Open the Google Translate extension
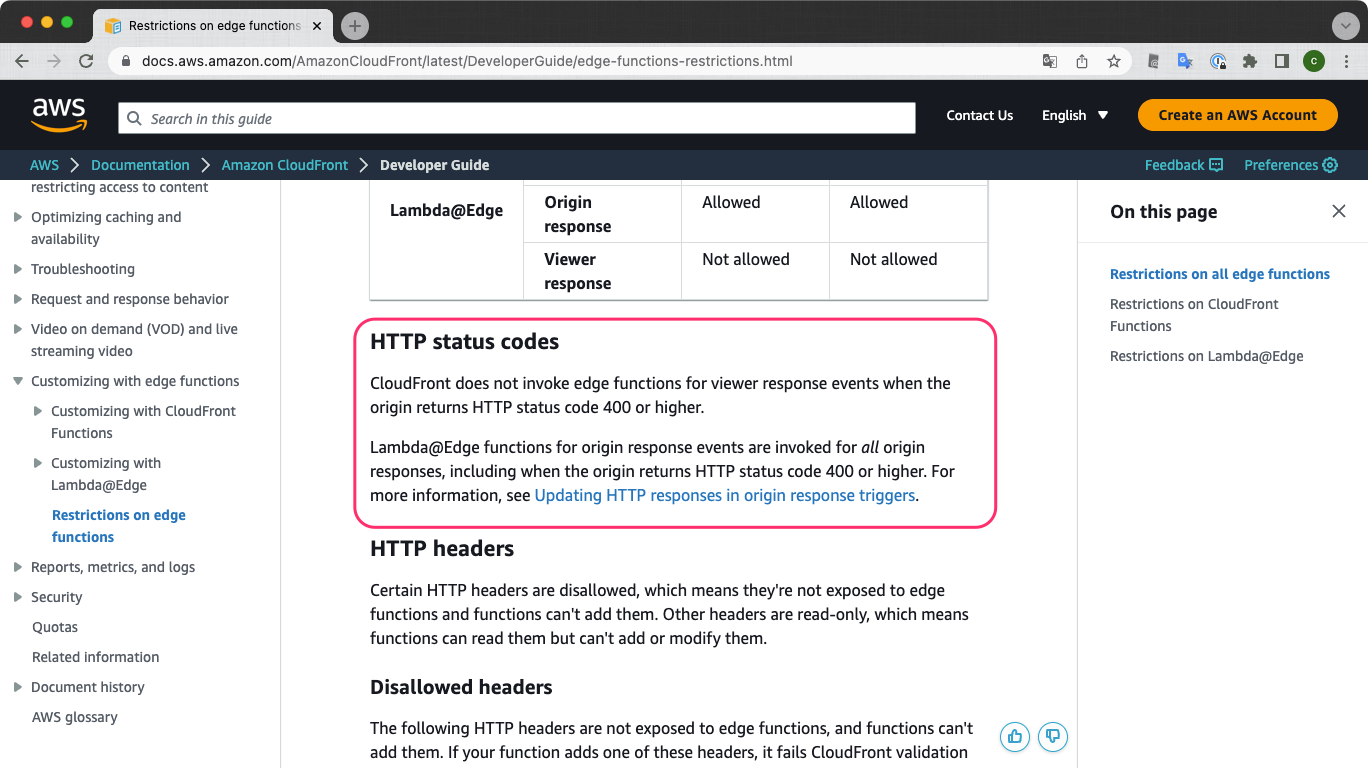 [1185, 61]
